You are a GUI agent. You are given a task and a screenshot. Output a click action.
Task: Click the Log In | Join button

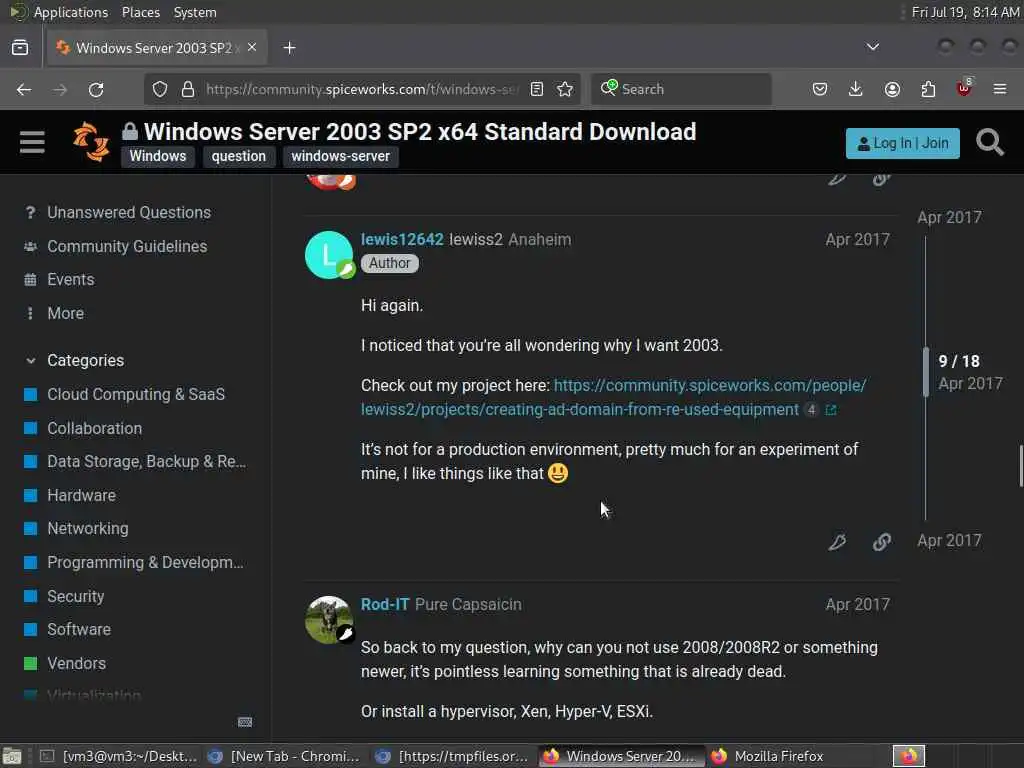click(903, 143)
